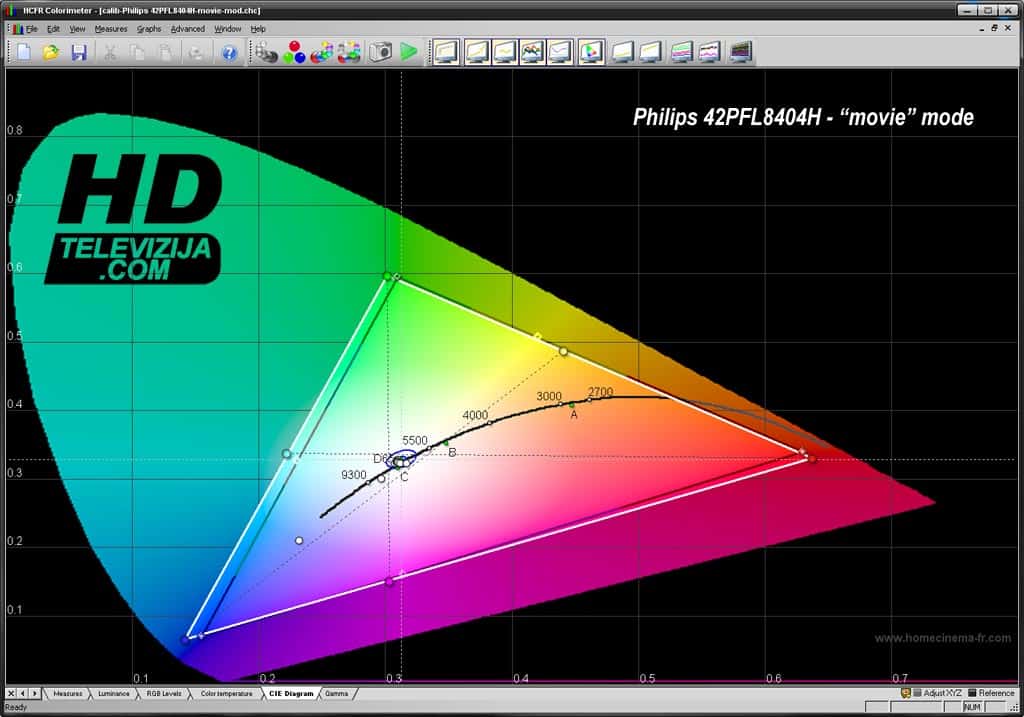This screenshot has height=717, width=1024.
Task: Toggle the fifth monitor graph view button
Action: pos(560,52)
